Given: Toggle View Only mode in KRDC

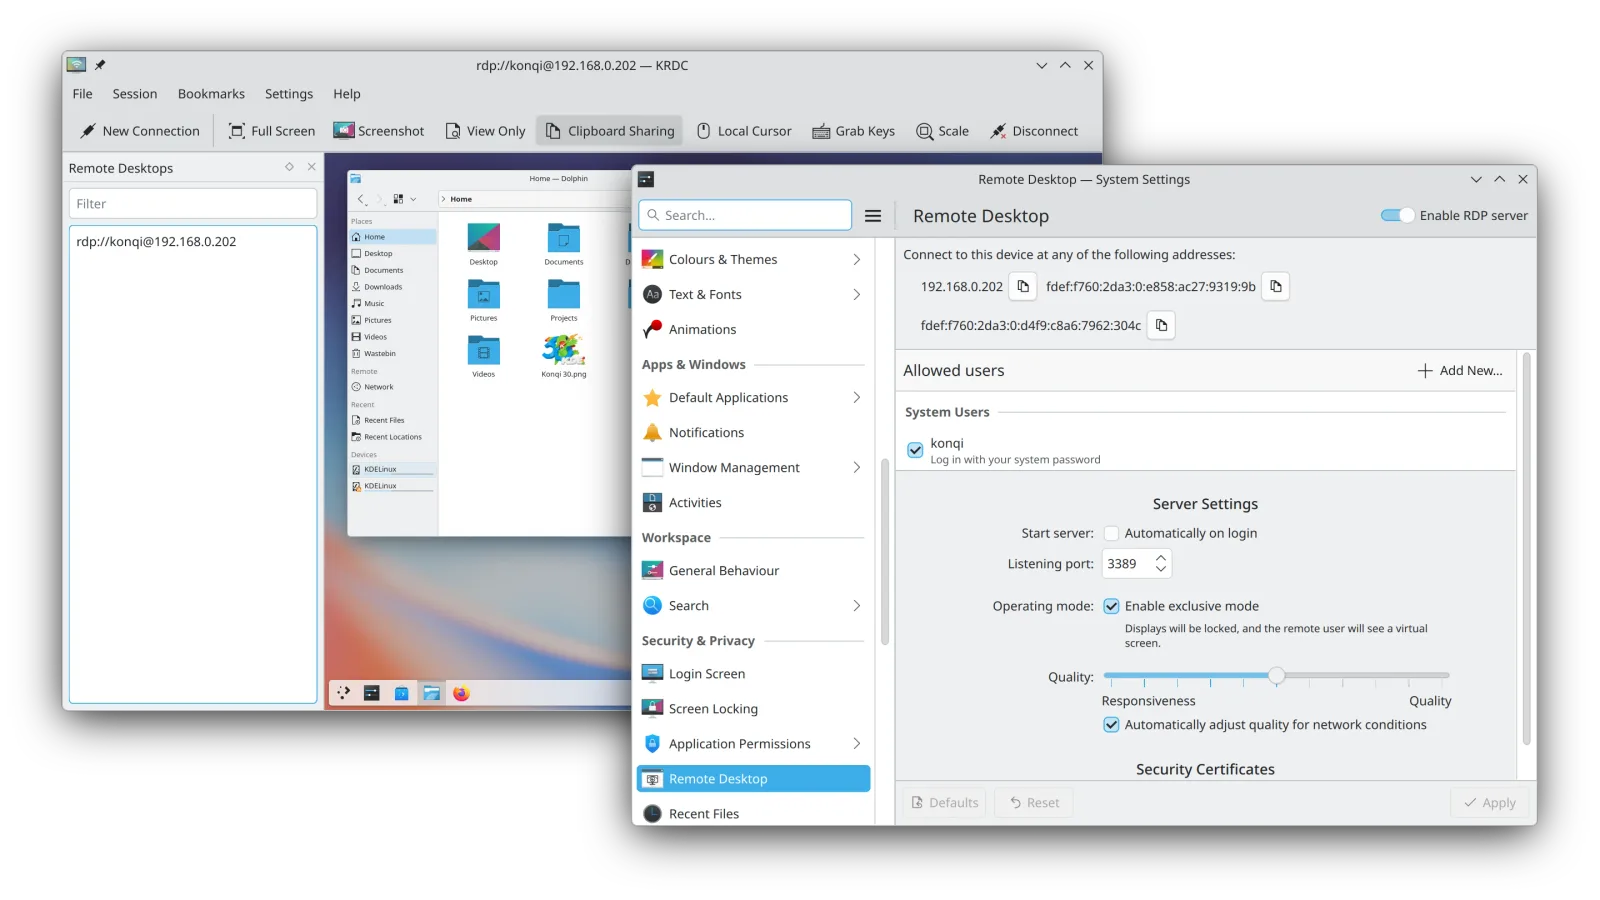Looking at the screenshot, I should click(x=486, y=131).
